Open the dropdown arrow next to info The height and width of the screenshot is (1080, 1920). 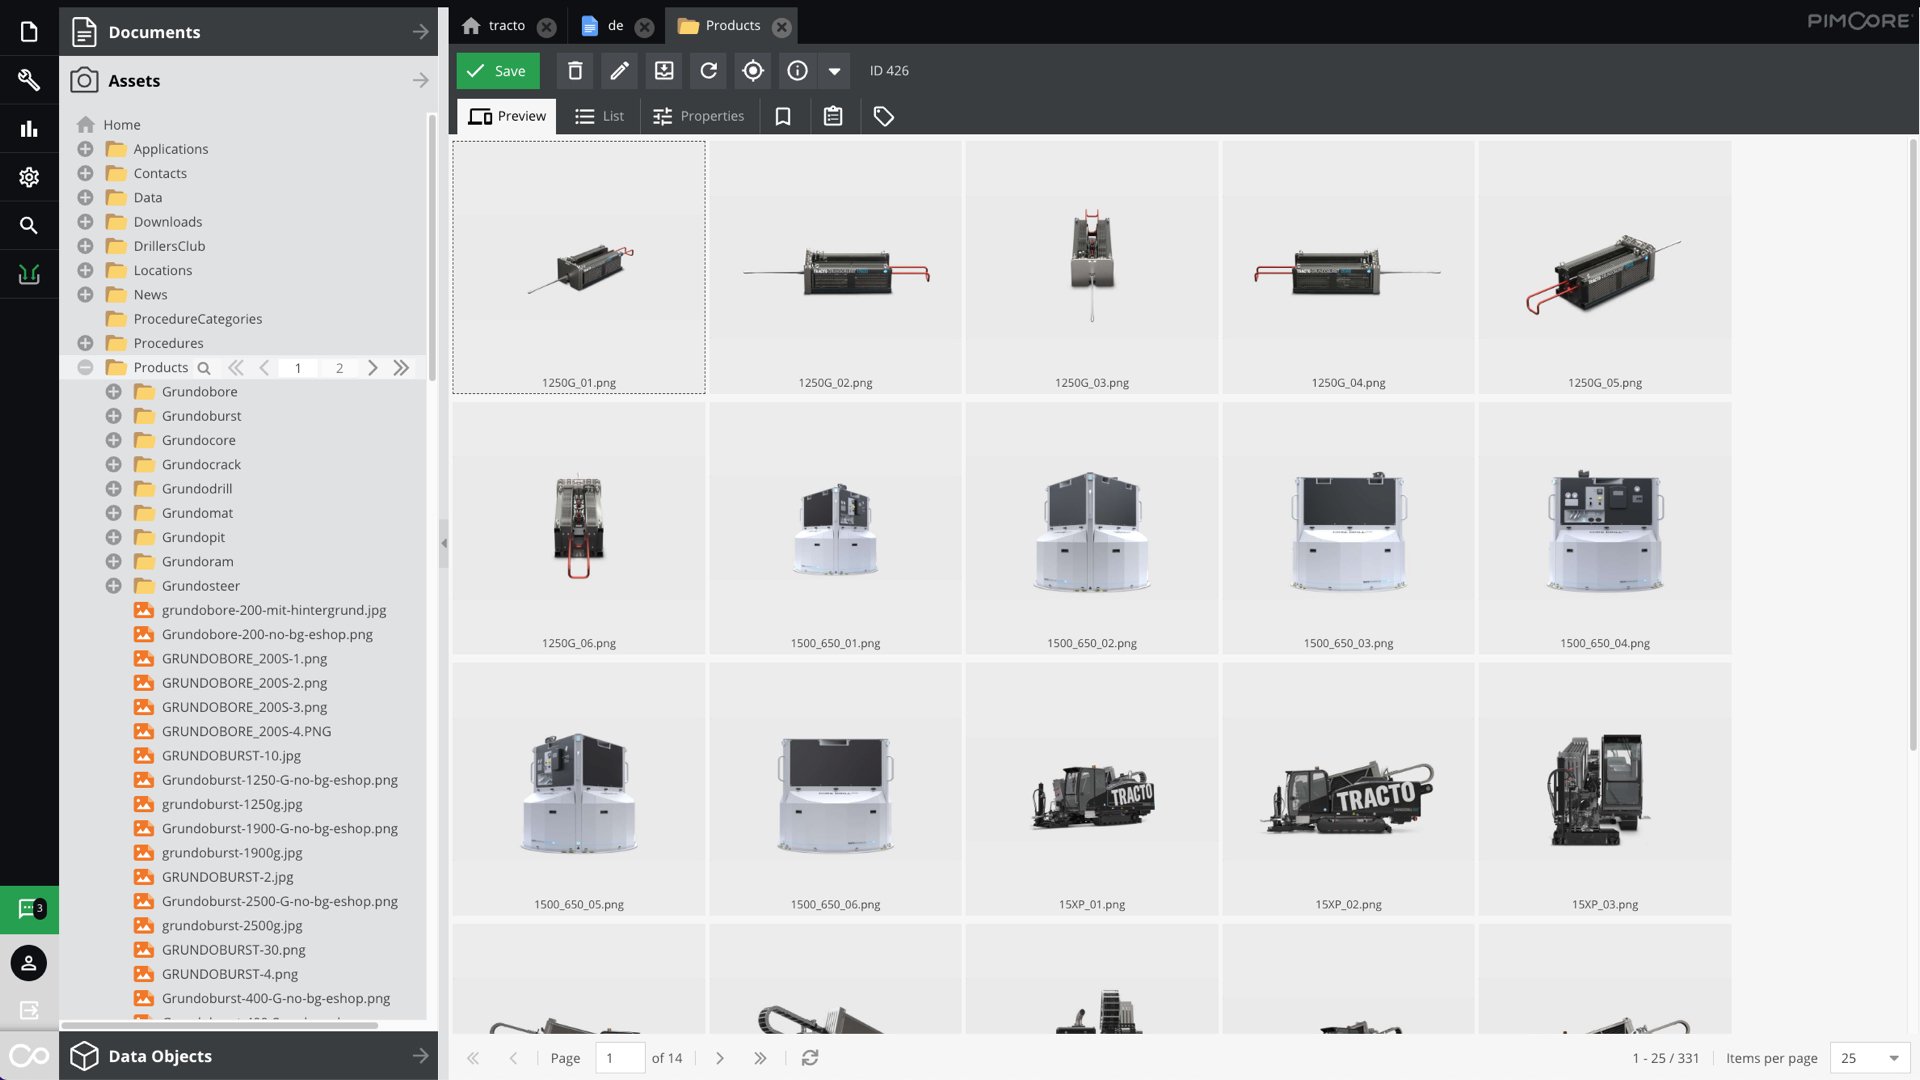834,71
